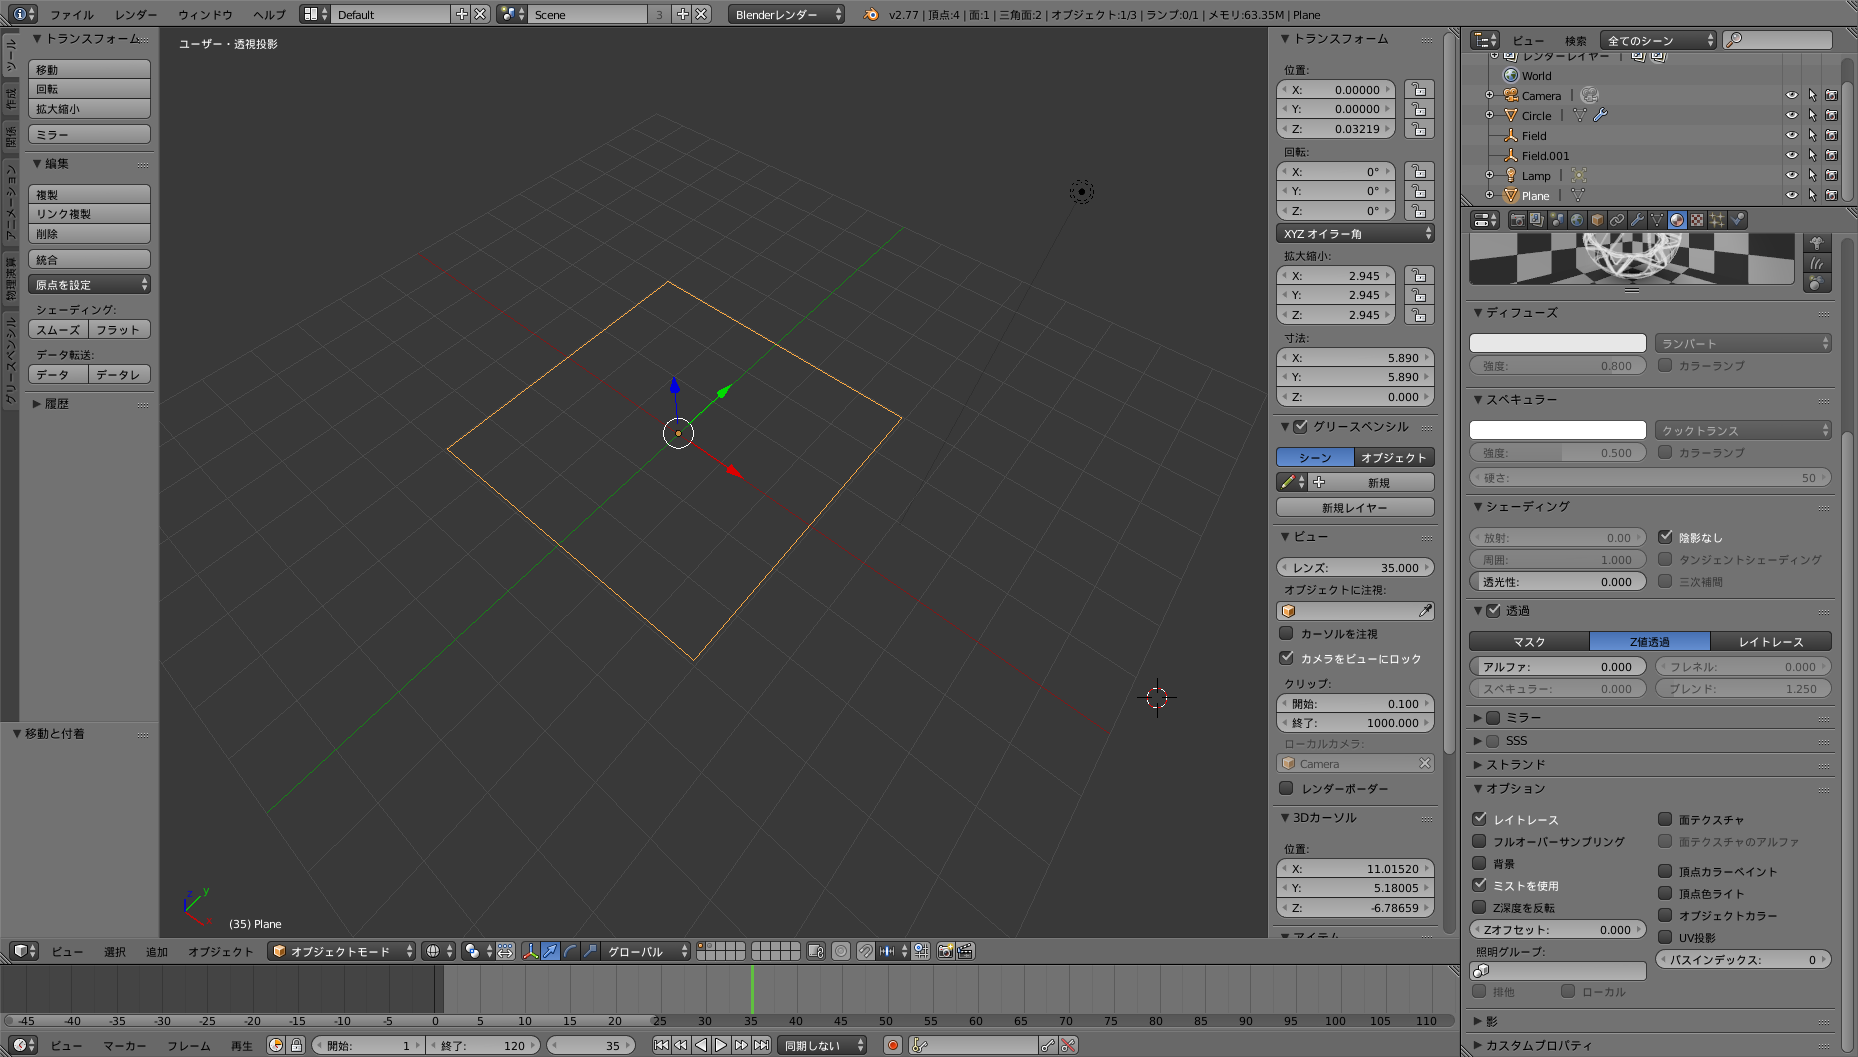Open the CookTorr (クックトランス) specular dropdown

coord(1743,430)
